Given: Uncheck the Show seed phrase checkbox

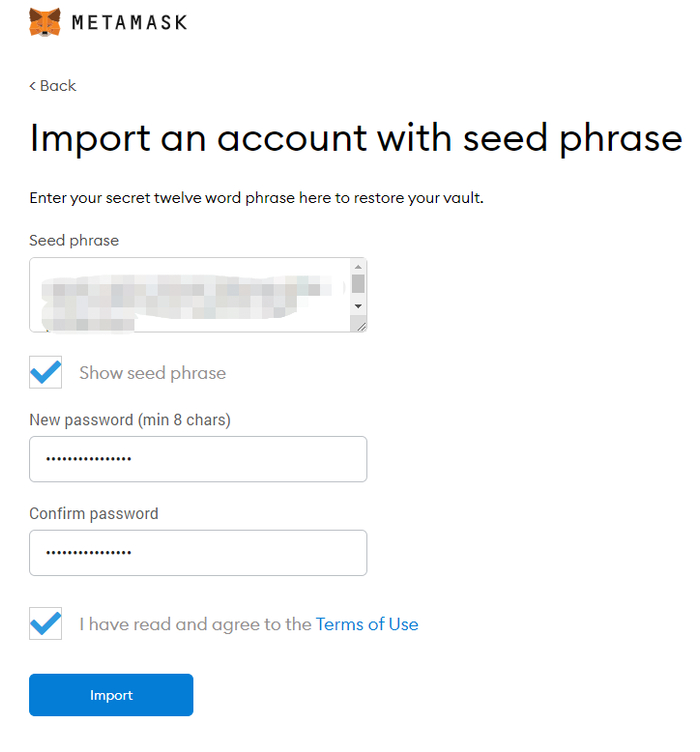Looking at the screenshot, I should click(46, 373).
